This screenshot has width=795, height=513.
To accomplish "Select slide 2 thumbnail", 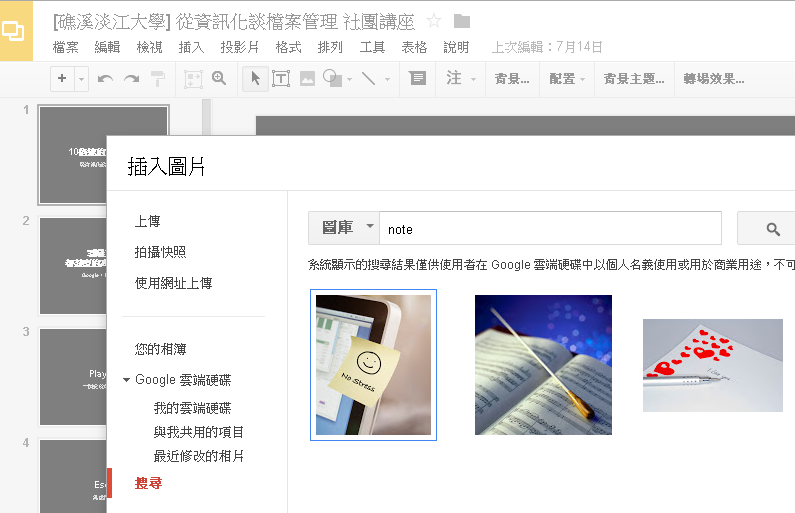I will (x=73, y=266).
